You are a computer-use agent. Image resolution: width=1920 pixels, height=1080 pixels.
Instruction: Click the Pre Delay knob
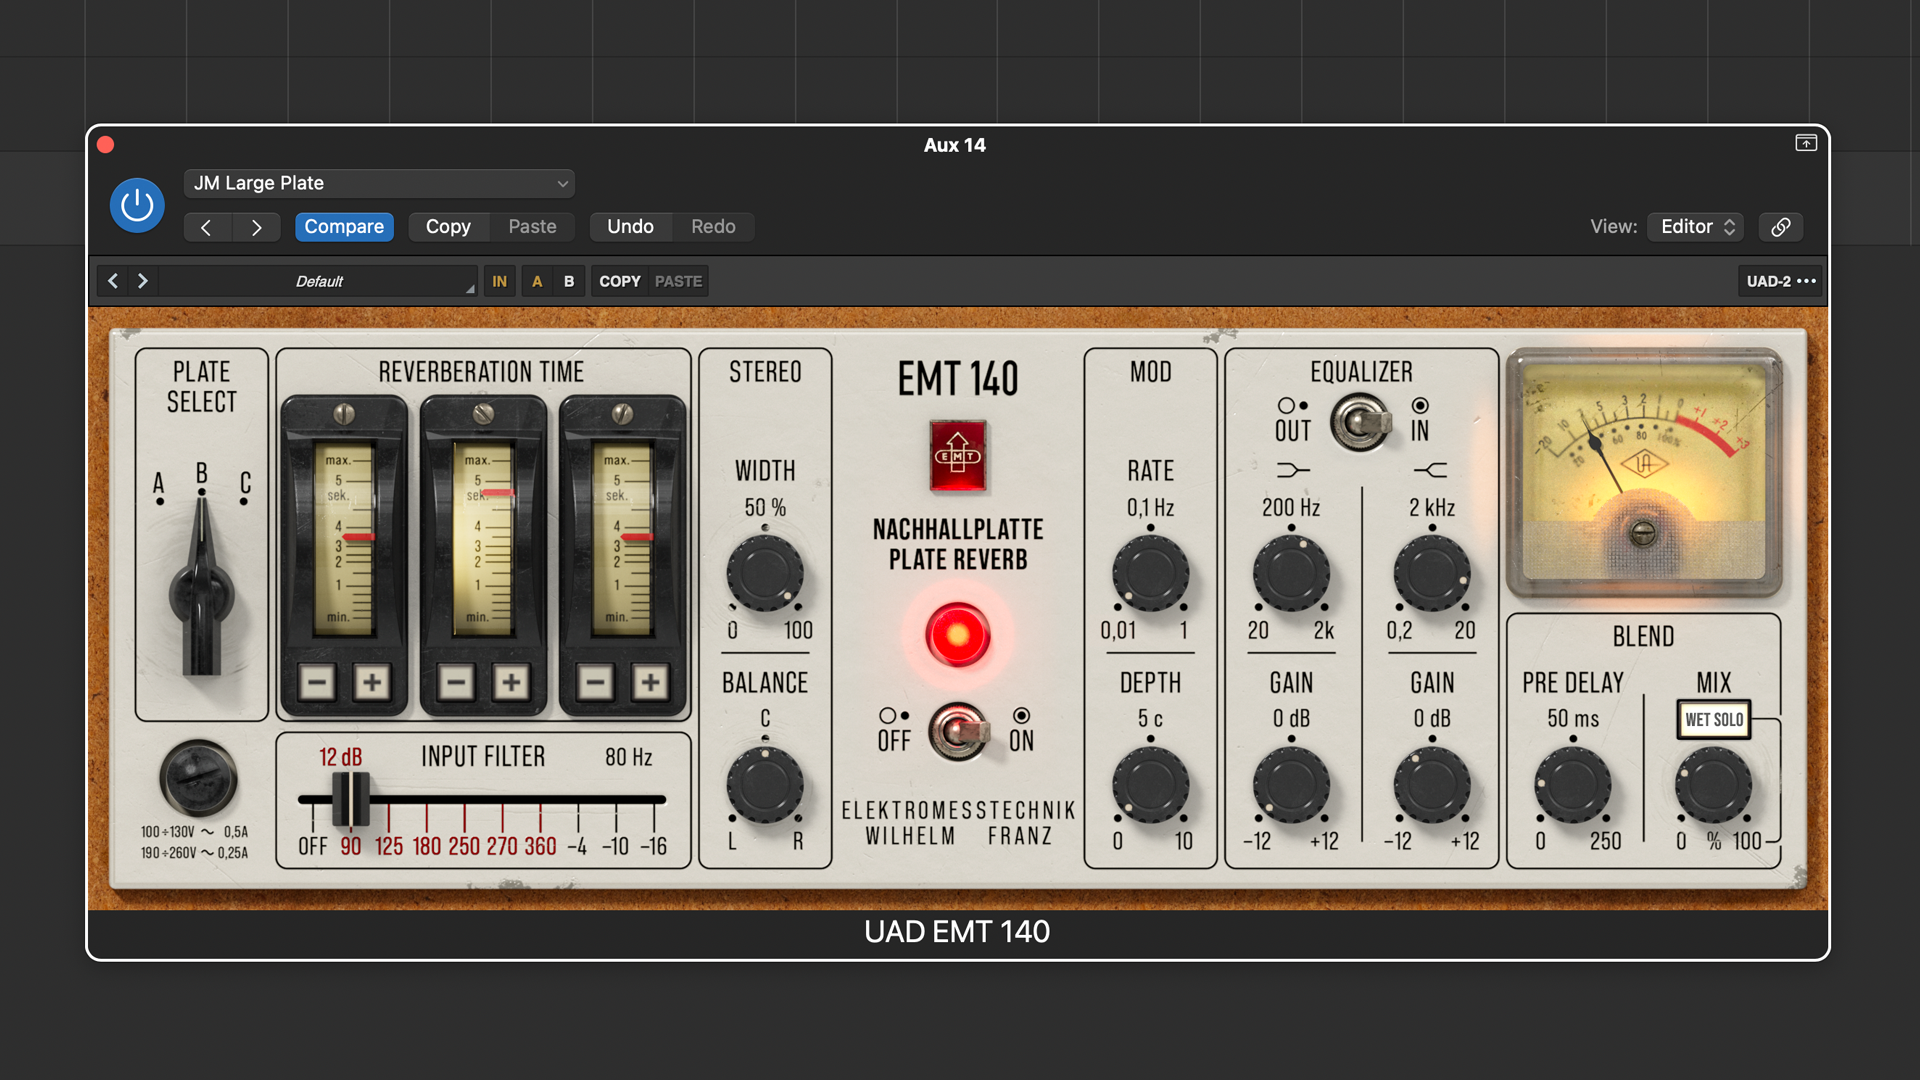click(x=1573, y=784)
